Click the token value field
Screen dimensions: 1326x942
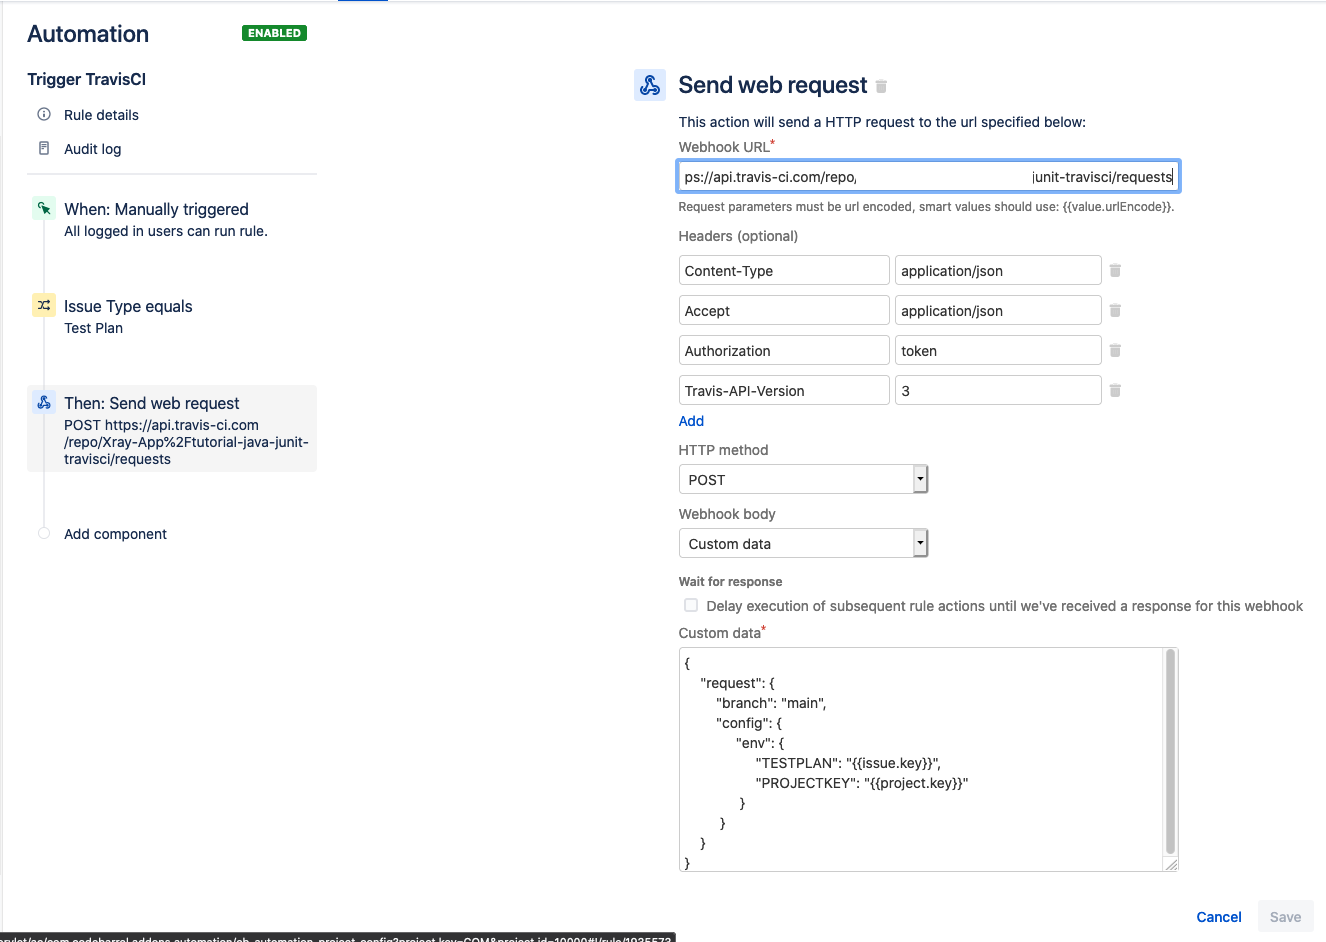pos(998,350)
